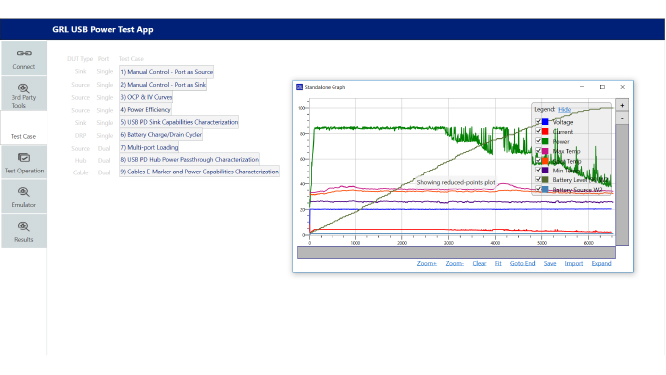666x375 pixels.
Task: Click the Import link under the graph
Action: 574,263
